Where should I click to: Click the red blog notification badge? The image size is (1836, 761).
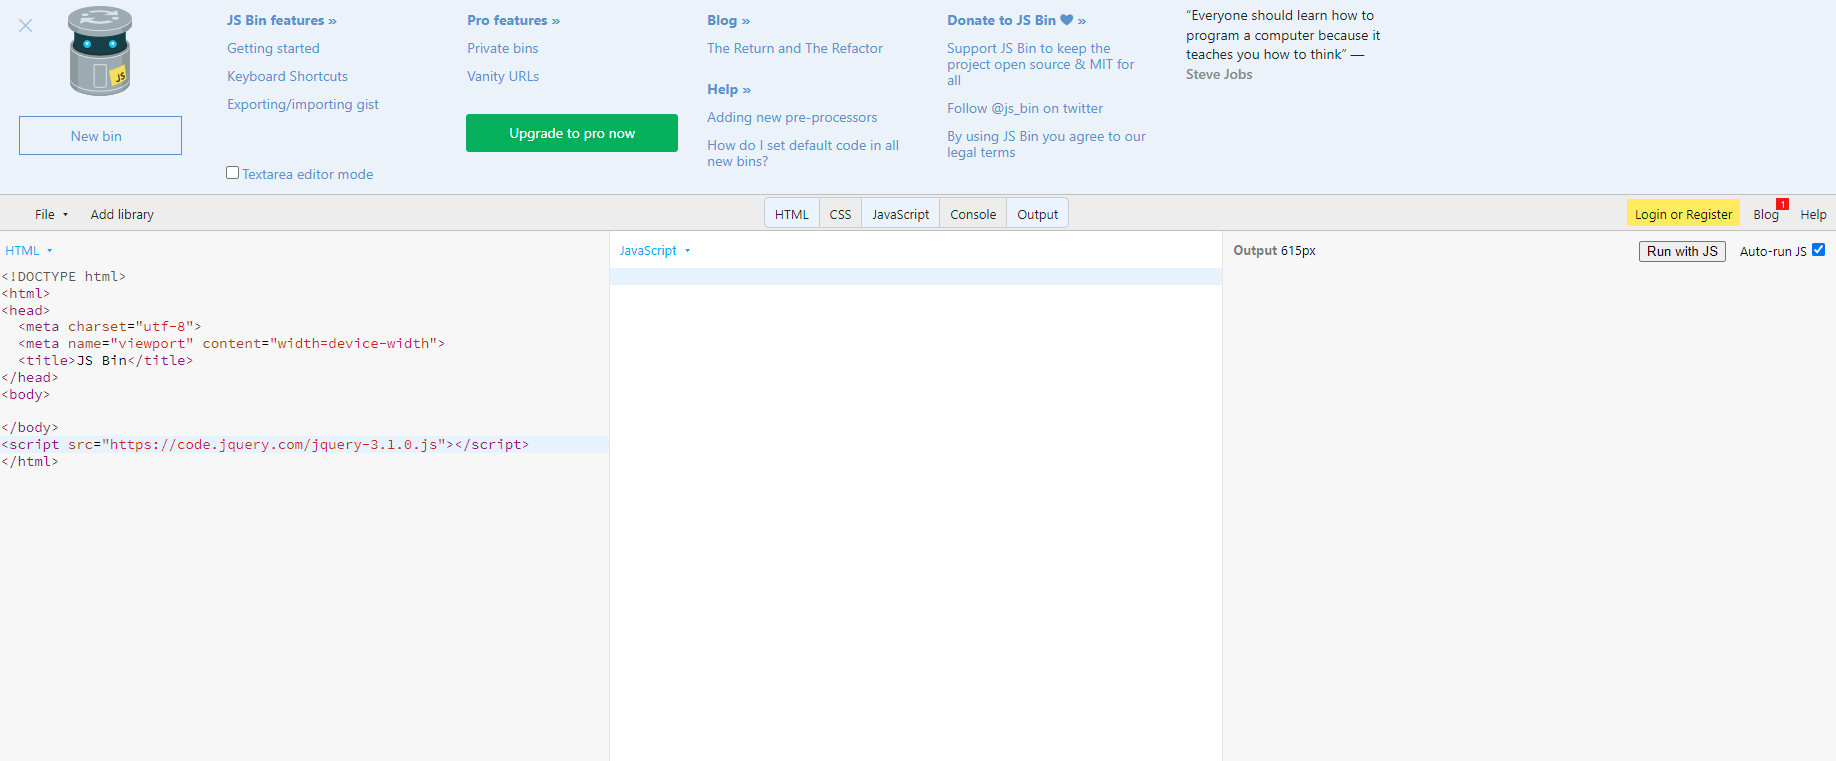pos(1782,204)
